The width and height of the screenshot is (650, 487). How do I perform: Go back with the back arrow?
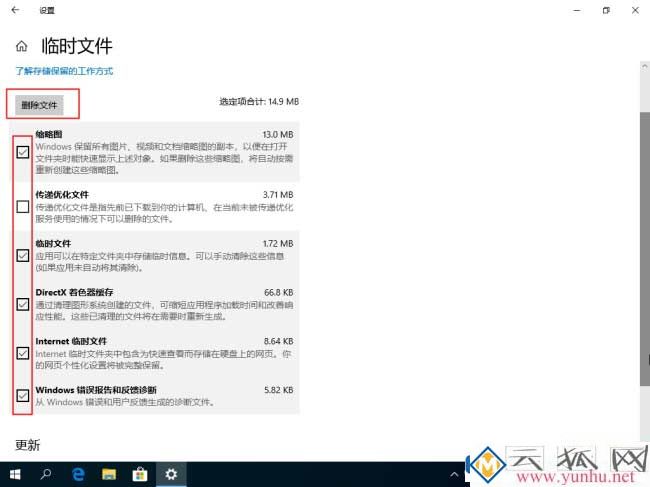15,10
